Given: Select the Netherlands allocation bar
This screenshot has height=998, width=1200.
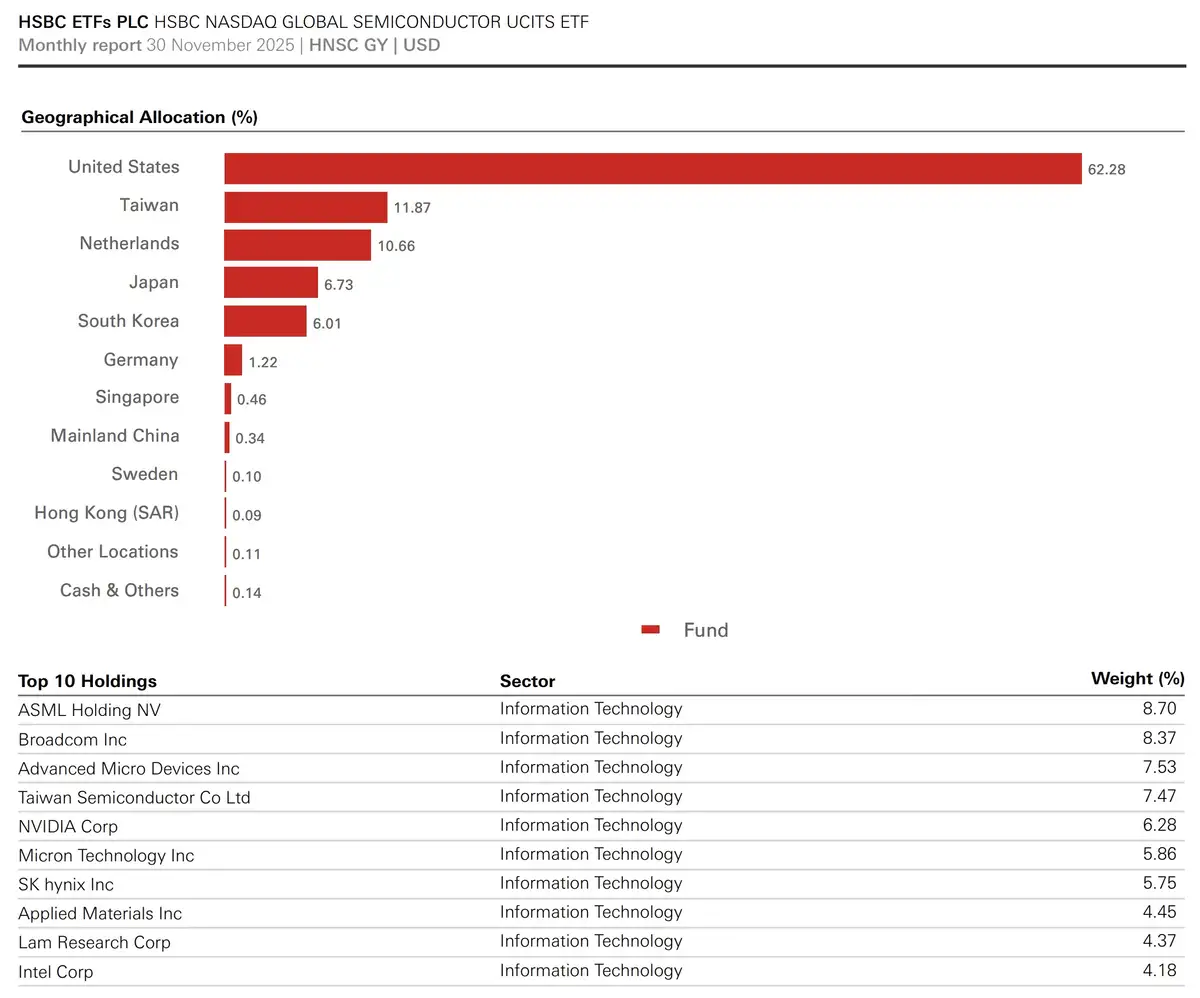Looking at the screenshot, I should (297, 245).
